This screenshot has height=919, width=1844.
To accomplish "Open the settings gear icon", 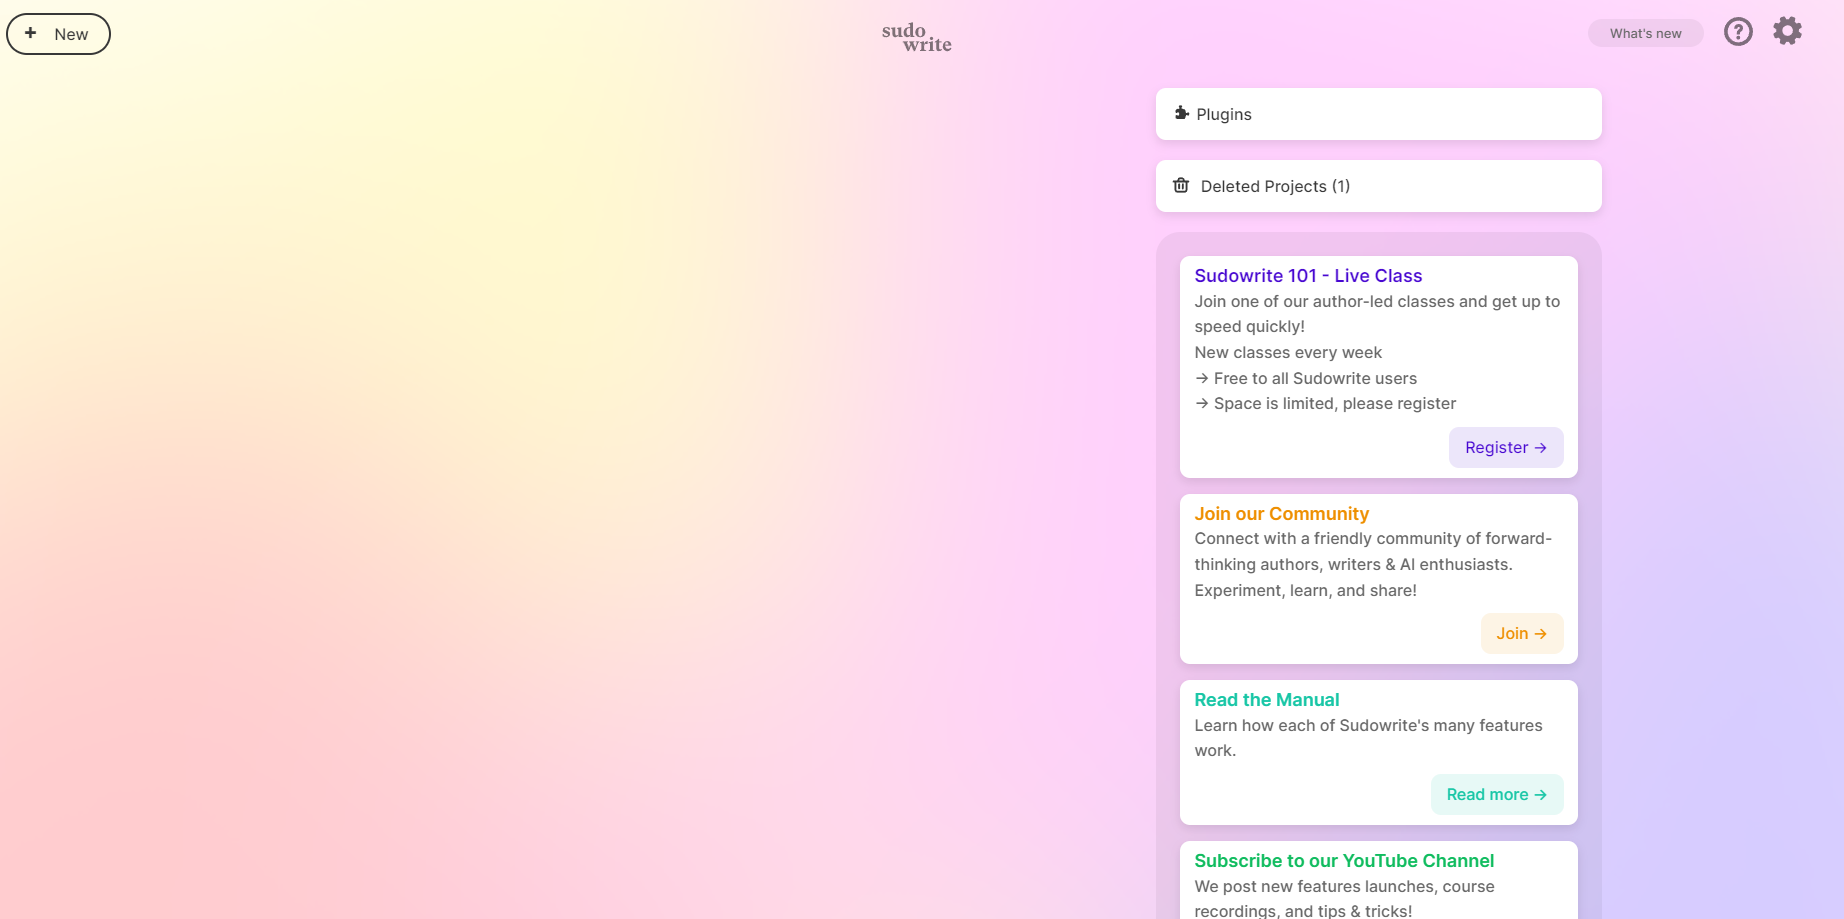I will [1787, 31].
